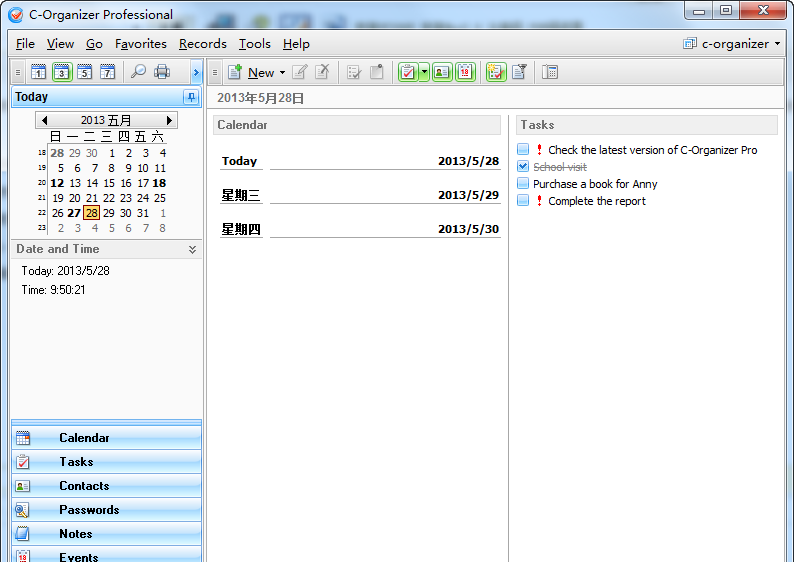794x562 pixels.
Task: Click the edit record pencil icon
Action: 300,72
